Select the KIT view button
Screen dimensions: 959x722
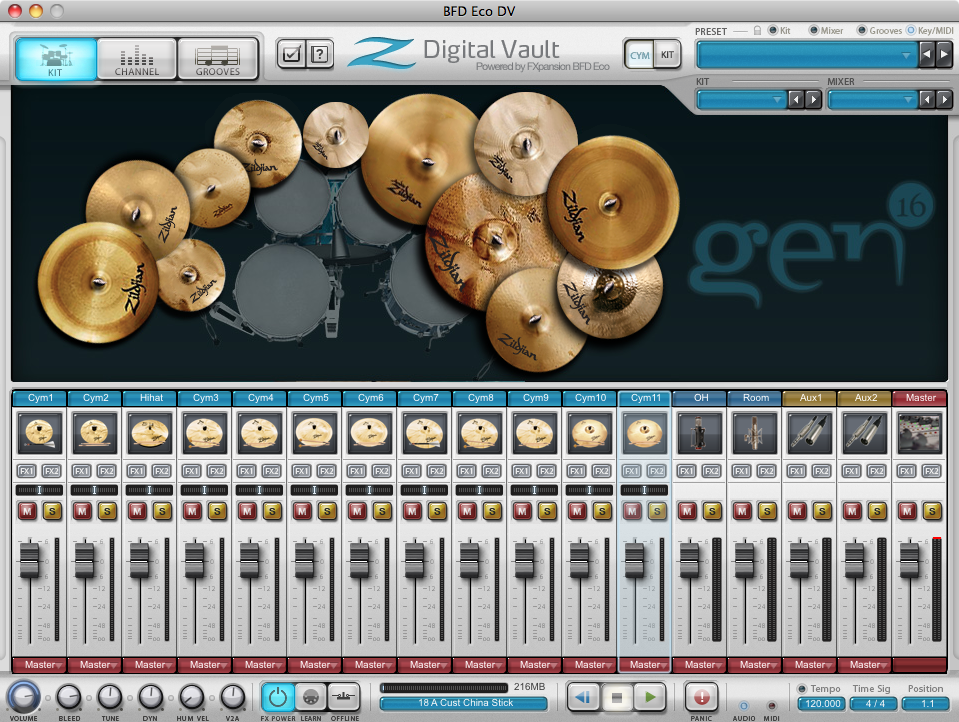tap(667, 55)
